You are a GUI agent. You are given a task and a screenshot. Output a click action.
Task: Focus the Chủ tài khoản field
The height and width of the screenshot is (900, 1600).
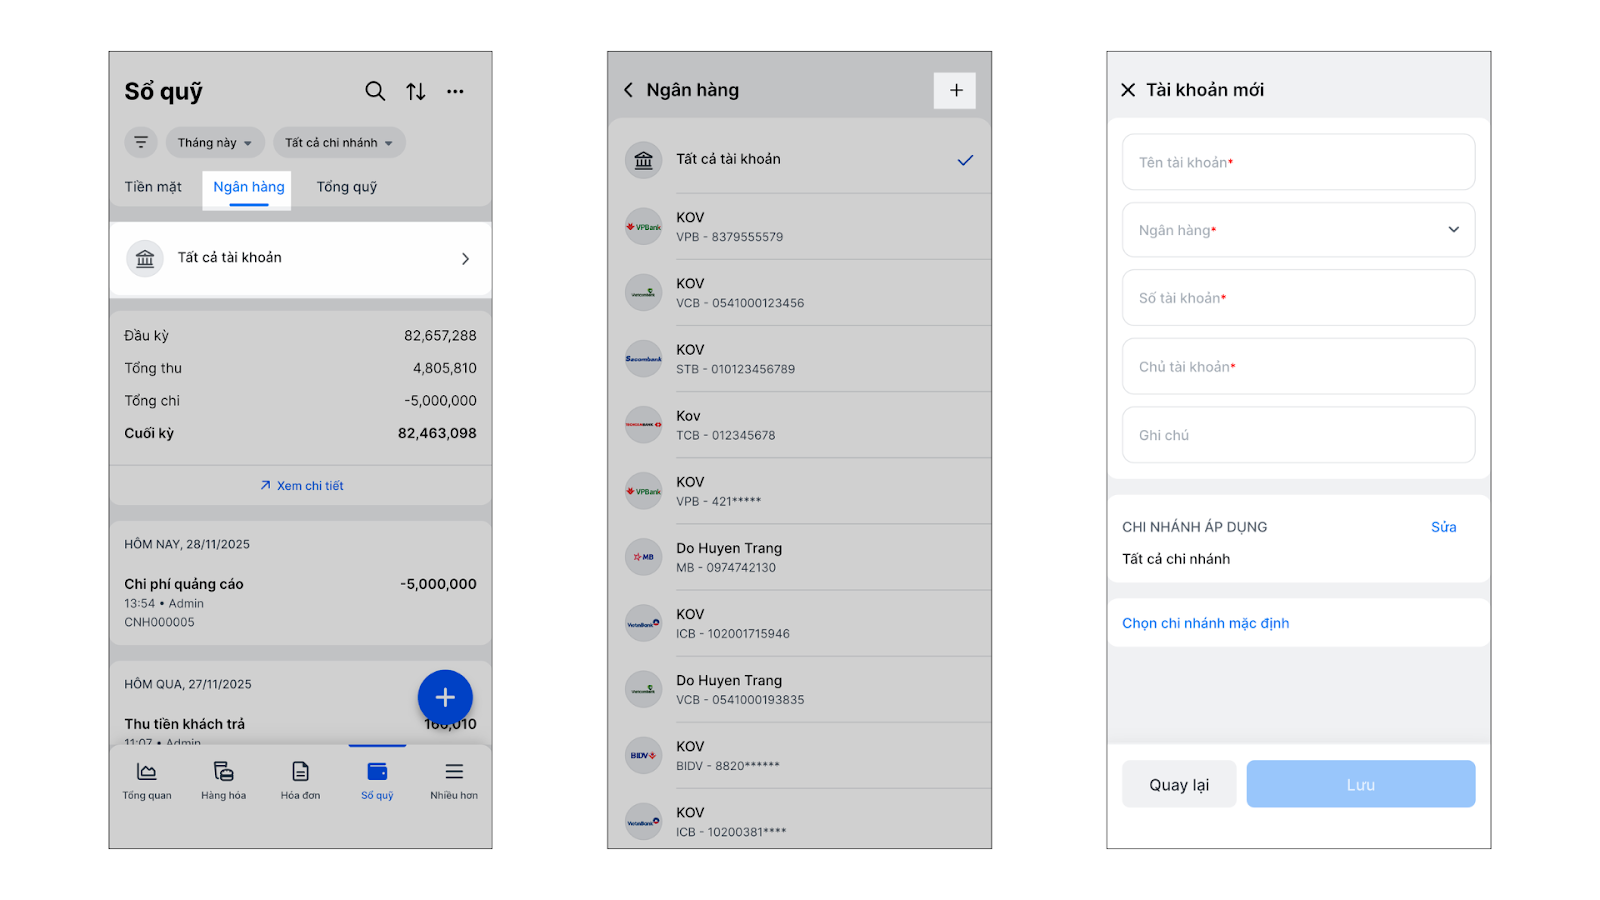pyautogui.click(x=1298, y=367)
